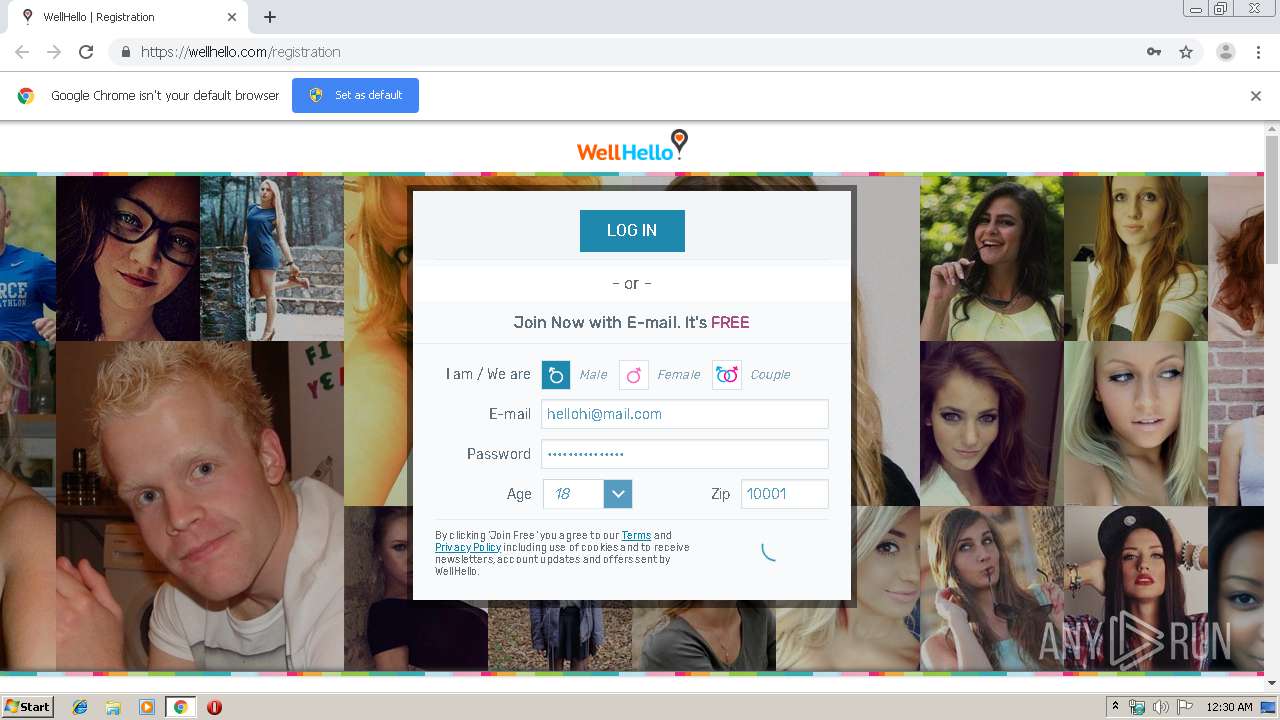Click the LOG IN button
This screenshot has height=720, width=1280.
(632, 230)
